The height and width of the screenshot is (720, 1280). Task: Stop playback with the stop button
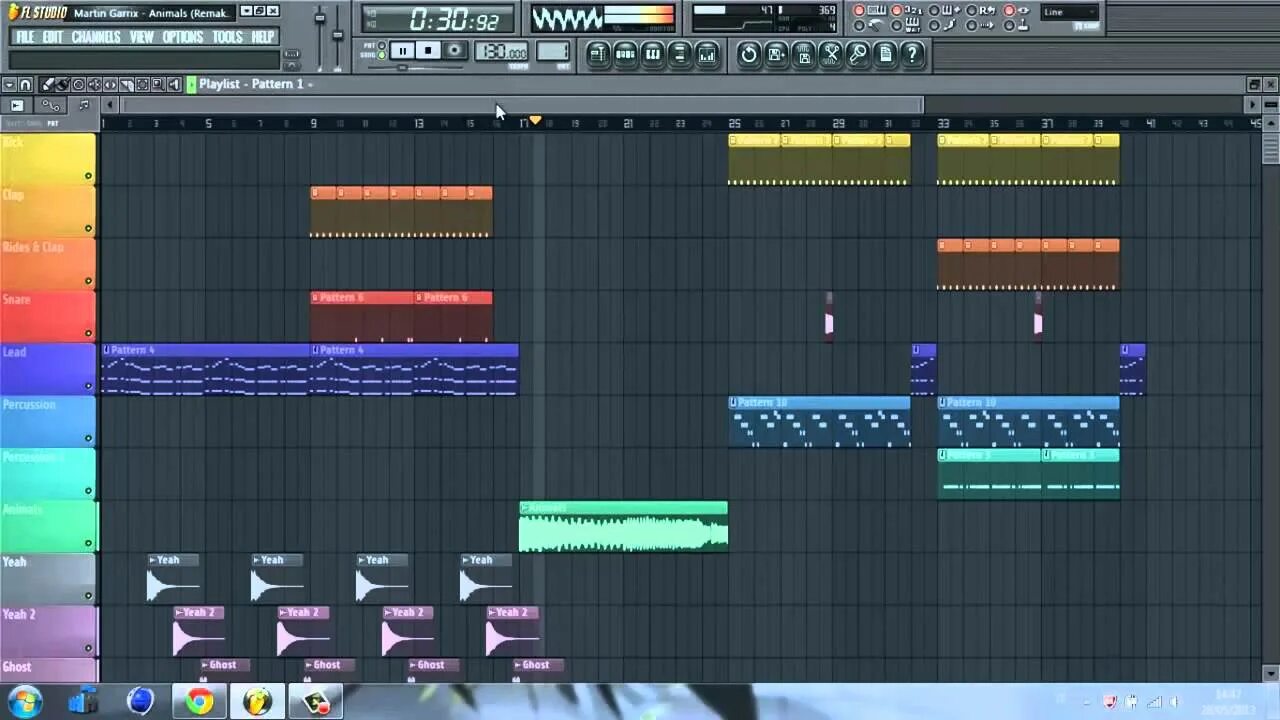428,50
